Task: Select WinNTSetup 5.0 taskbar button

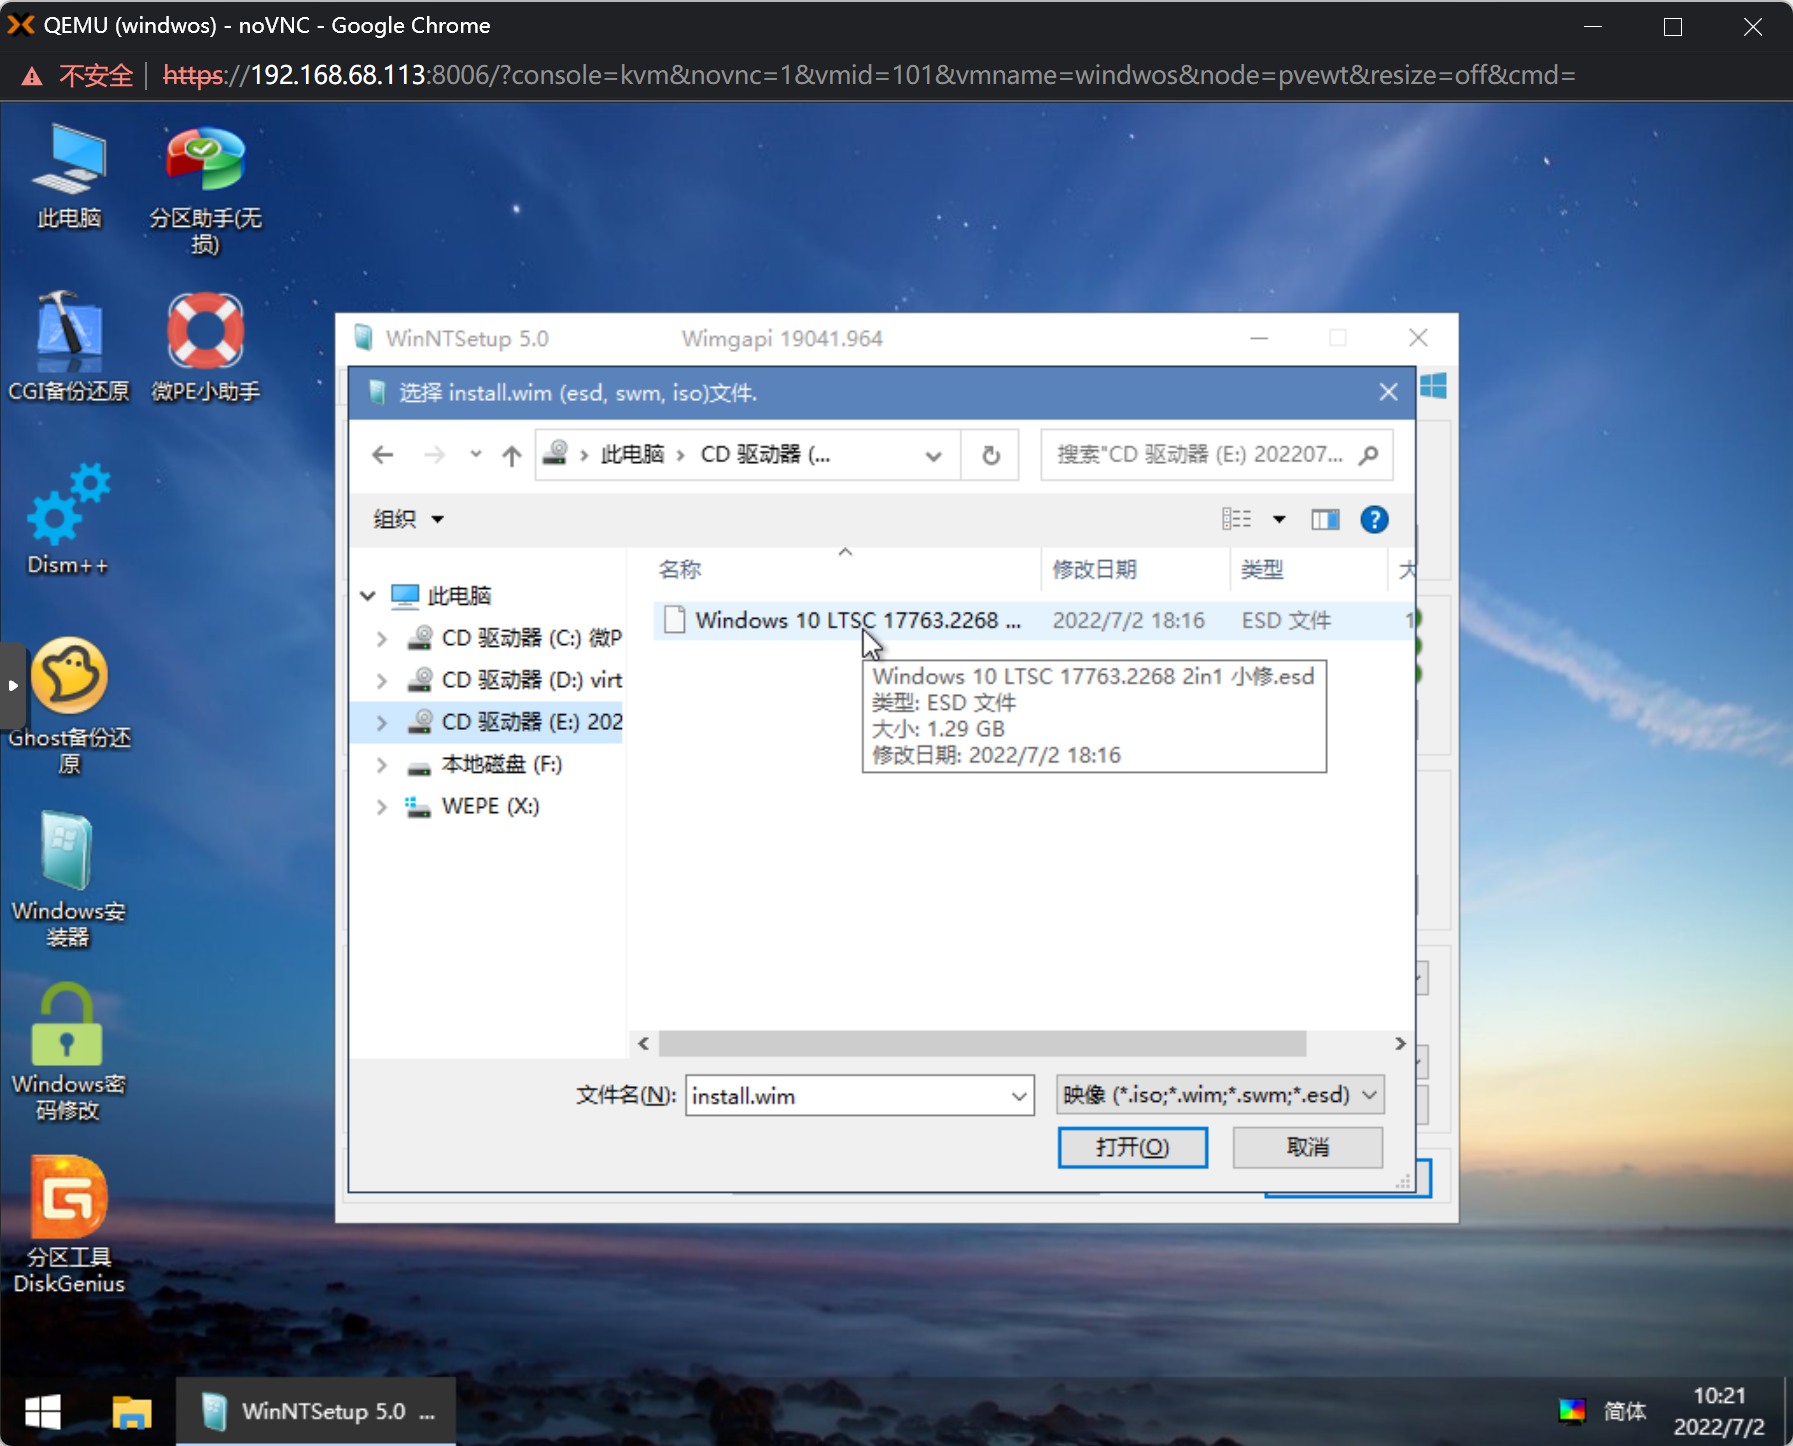Action: (316, 1411)
